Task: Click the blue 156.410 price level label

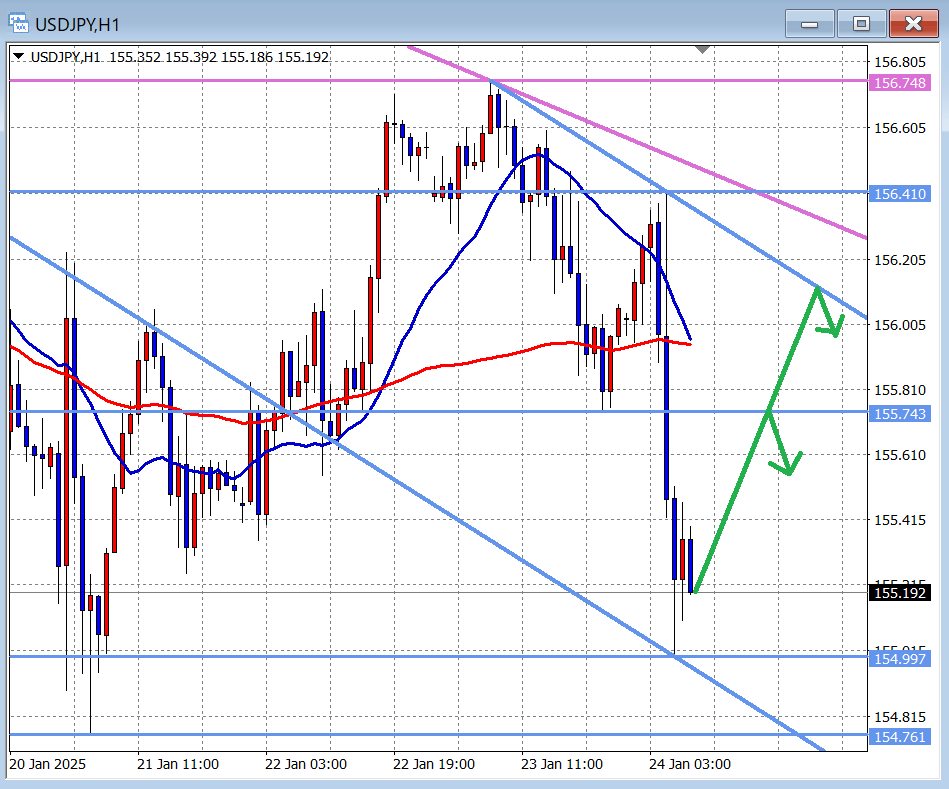Action: click(899, 193)
